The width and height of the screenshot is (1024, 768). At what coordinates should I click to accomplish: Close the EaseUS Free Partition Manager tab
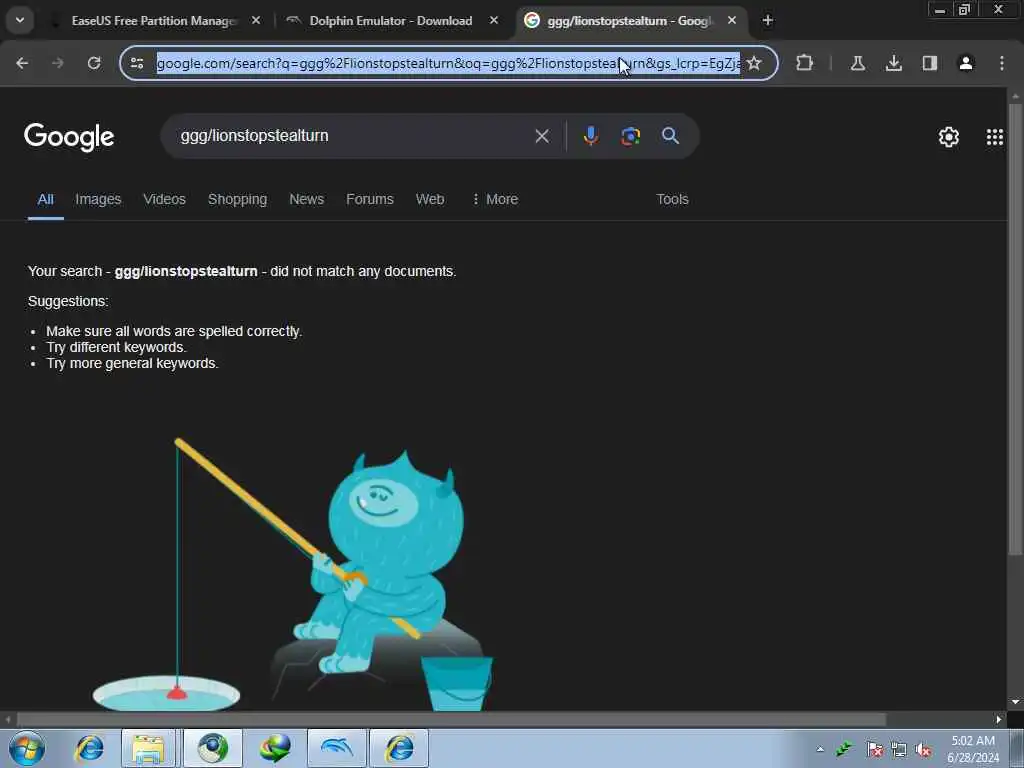click(256, 21)
